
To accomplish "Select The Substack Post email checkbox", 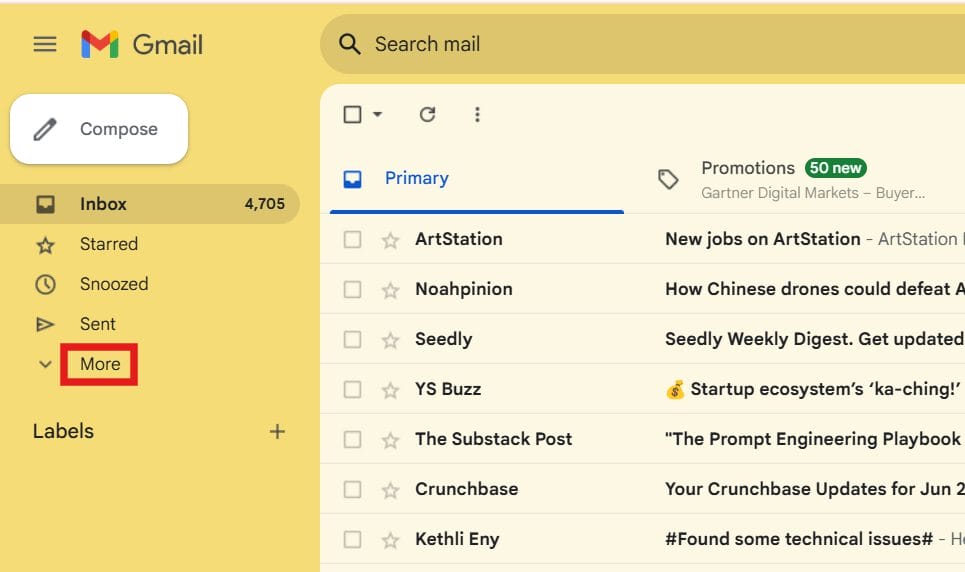I will 352,440.
